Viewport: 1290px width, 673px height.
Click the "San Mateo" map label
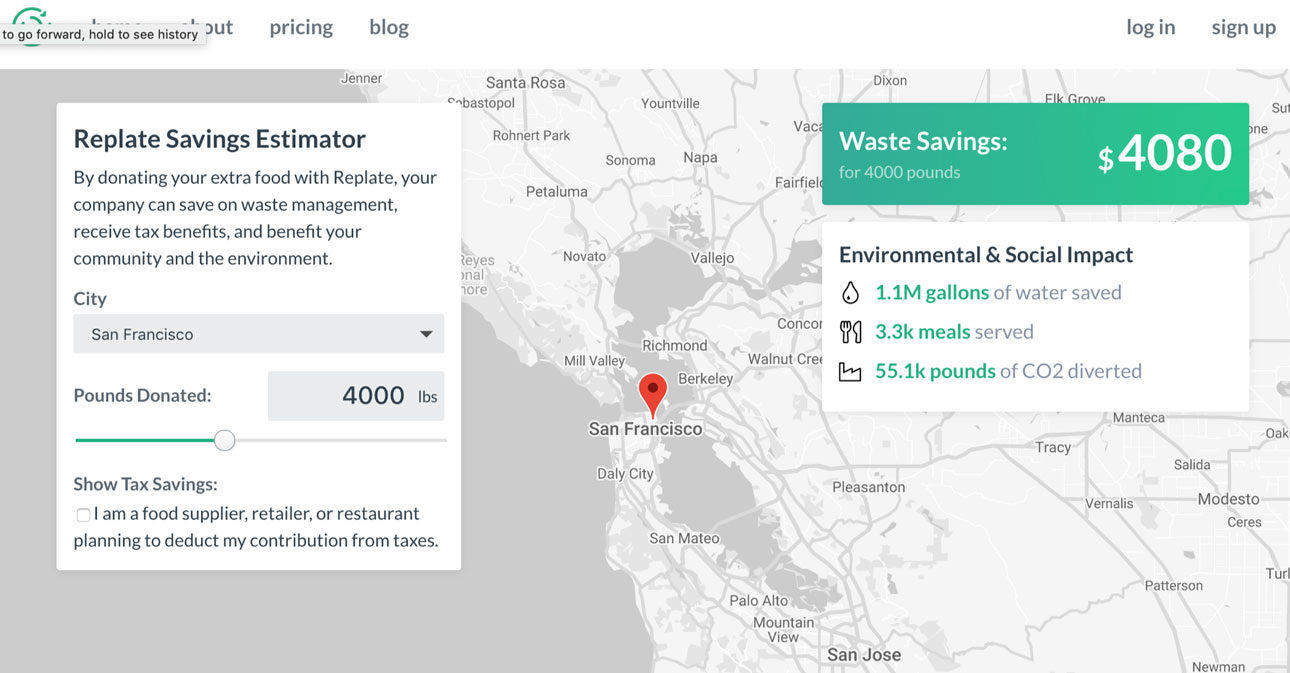pyautogui.click(x=684, y=538)
